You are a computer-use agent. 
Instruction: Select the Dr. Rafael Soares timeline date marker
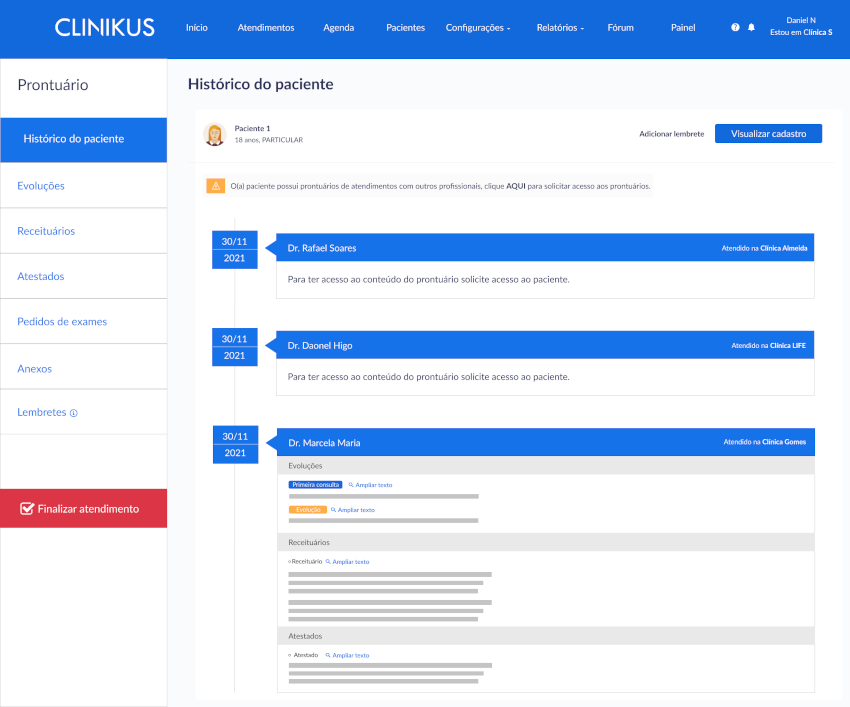click(x=235, y=250)
